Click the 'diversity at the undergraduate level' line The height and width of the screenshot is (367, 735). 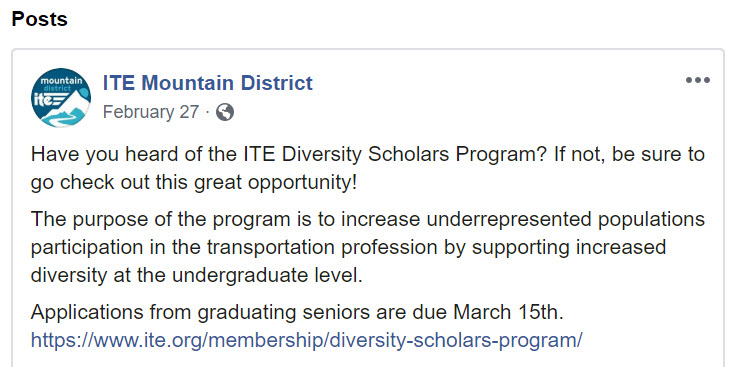point(197,275)
